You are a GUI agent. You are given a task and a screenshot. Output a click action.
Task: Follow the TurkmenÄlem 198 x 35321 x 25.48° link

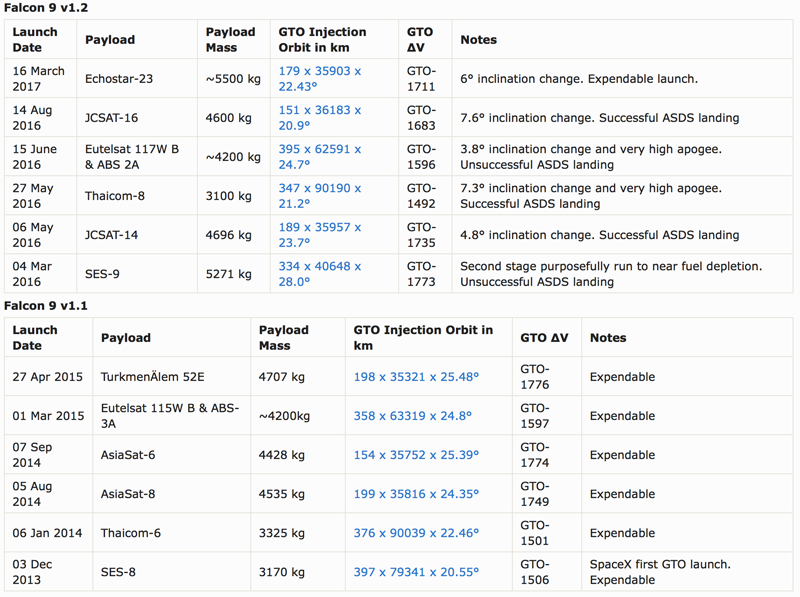coord(416,377)
